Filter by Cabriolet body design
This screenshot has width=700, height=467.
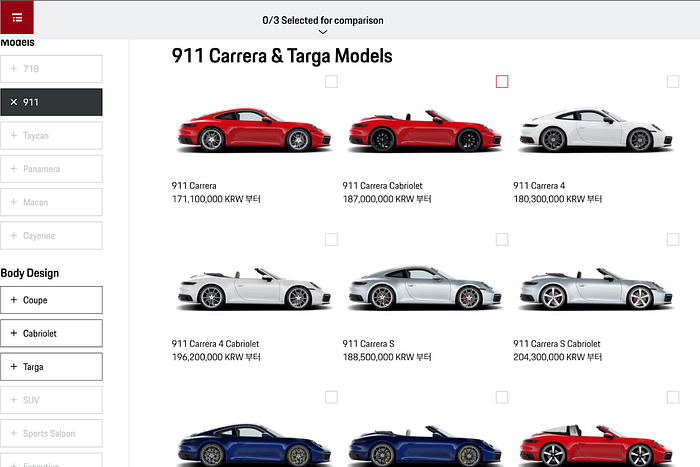click(51, 333)
